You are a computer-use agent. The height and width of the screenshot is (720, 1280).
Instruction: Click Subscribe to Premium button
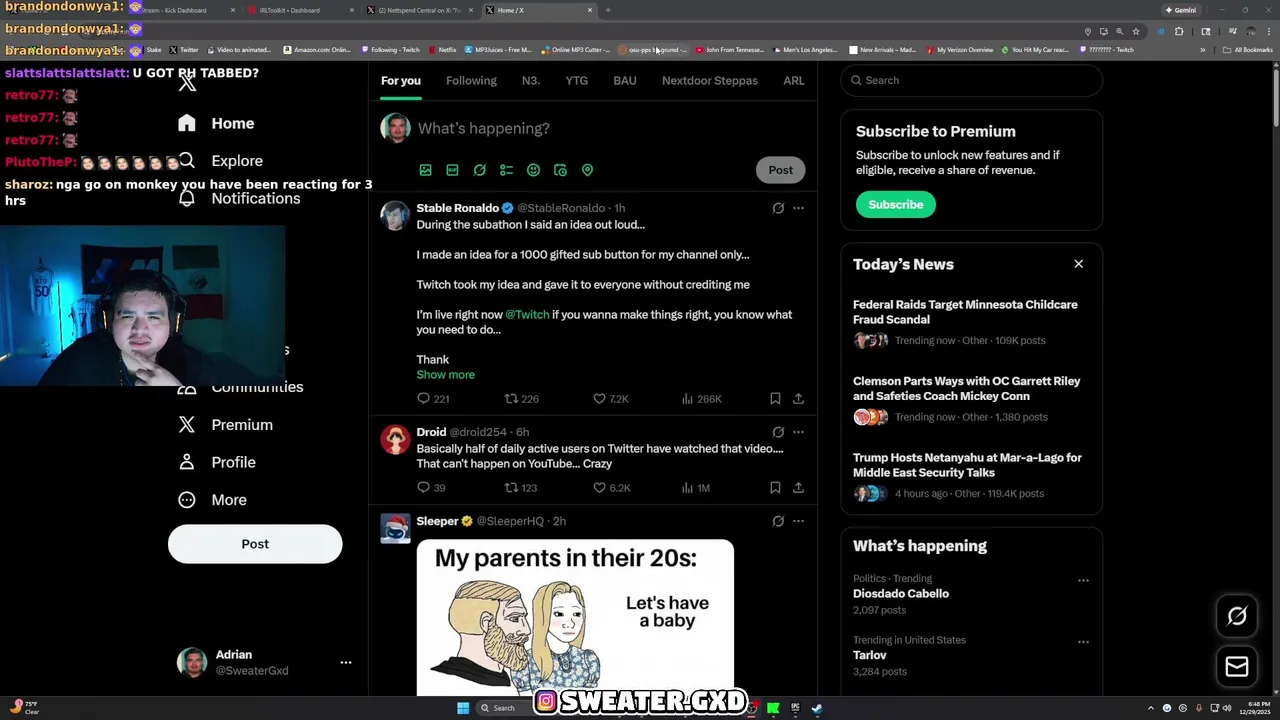pos(895,204)
